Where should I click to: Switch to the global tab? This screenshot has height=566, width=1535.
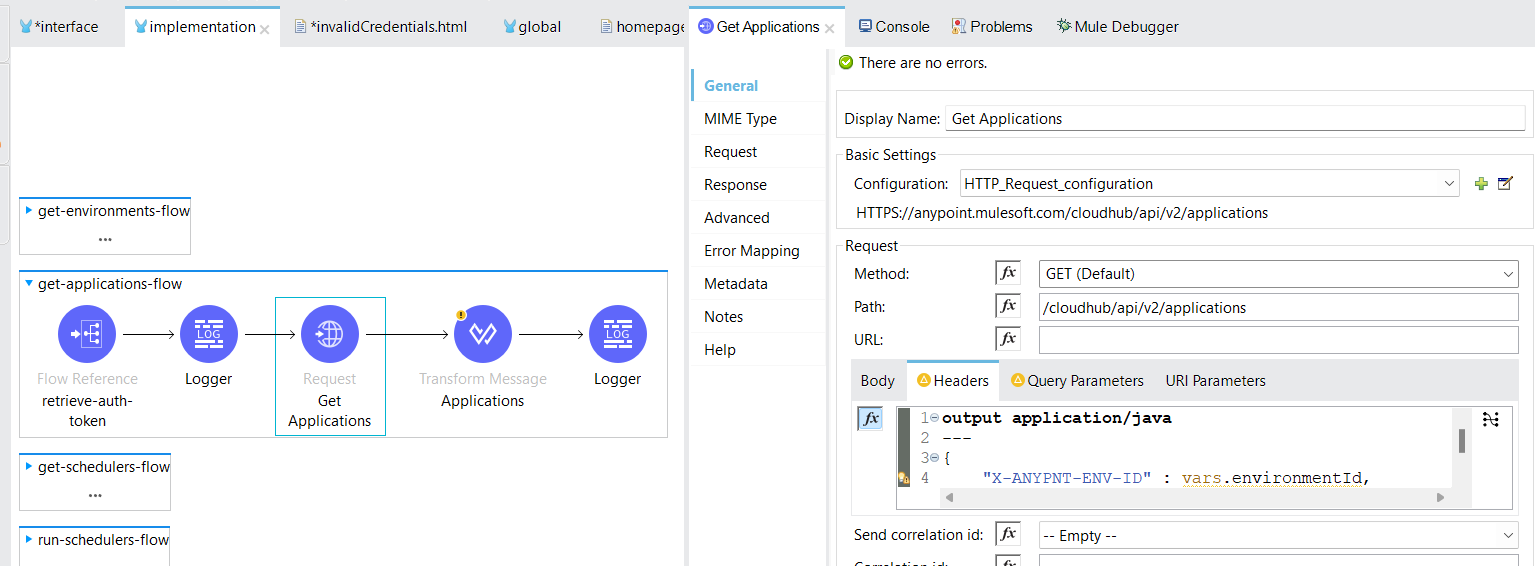pos(532,27)
